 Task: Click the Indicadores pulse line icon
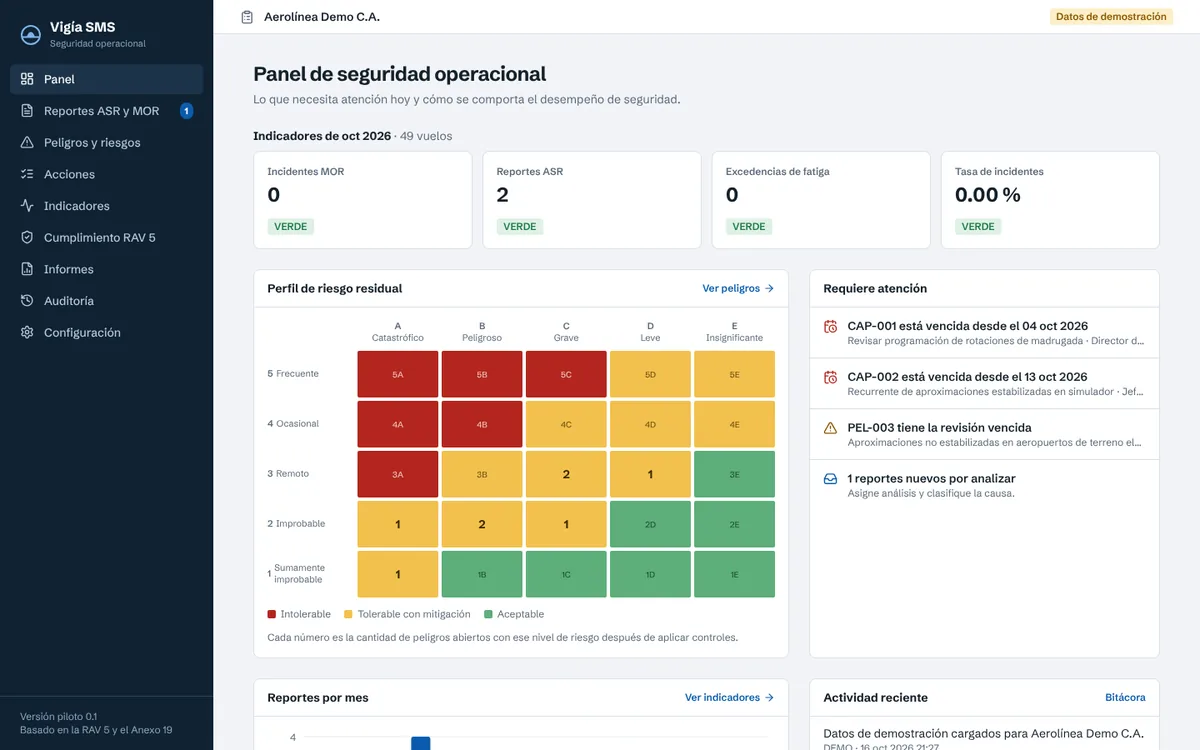pos(27,206)
